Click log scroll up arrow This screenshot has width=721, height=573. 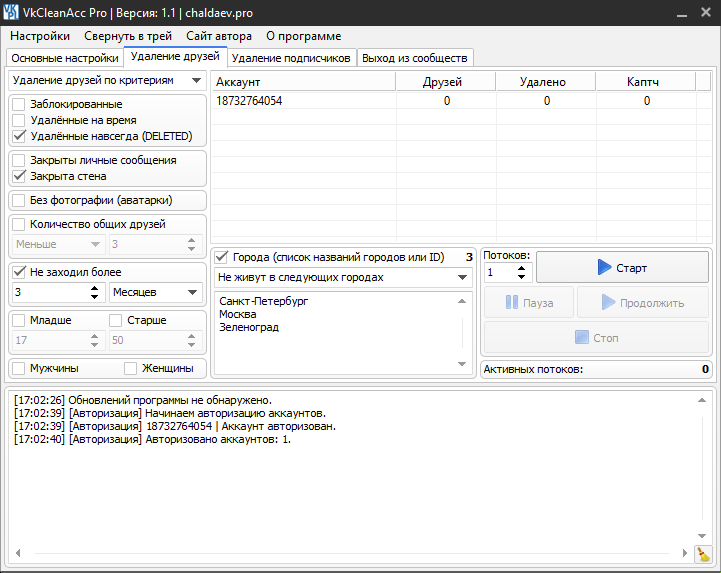click(702, 400)
